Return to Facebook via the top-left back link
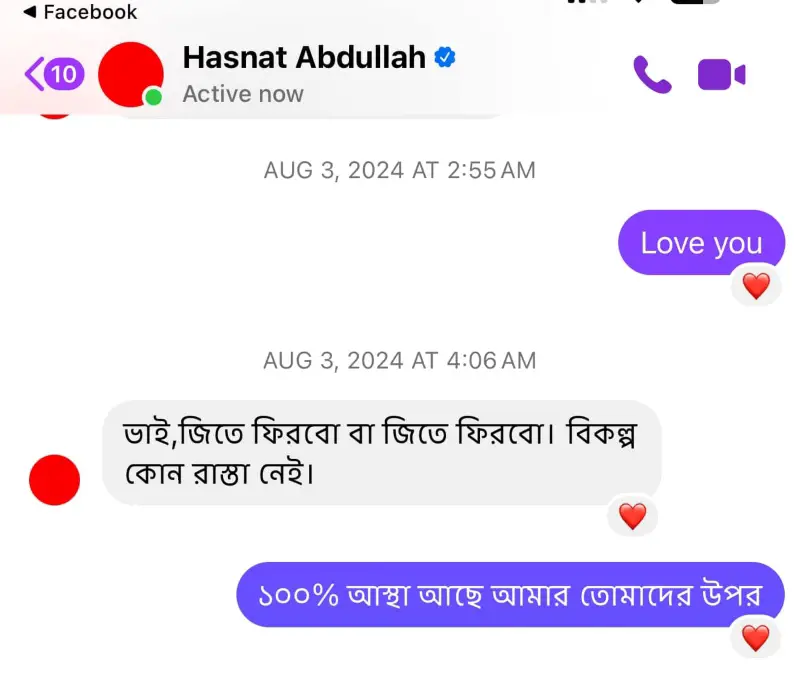Image resolution: width=800 pixels, height=694 pixels. pyautogui.click(x=80, y=12)
